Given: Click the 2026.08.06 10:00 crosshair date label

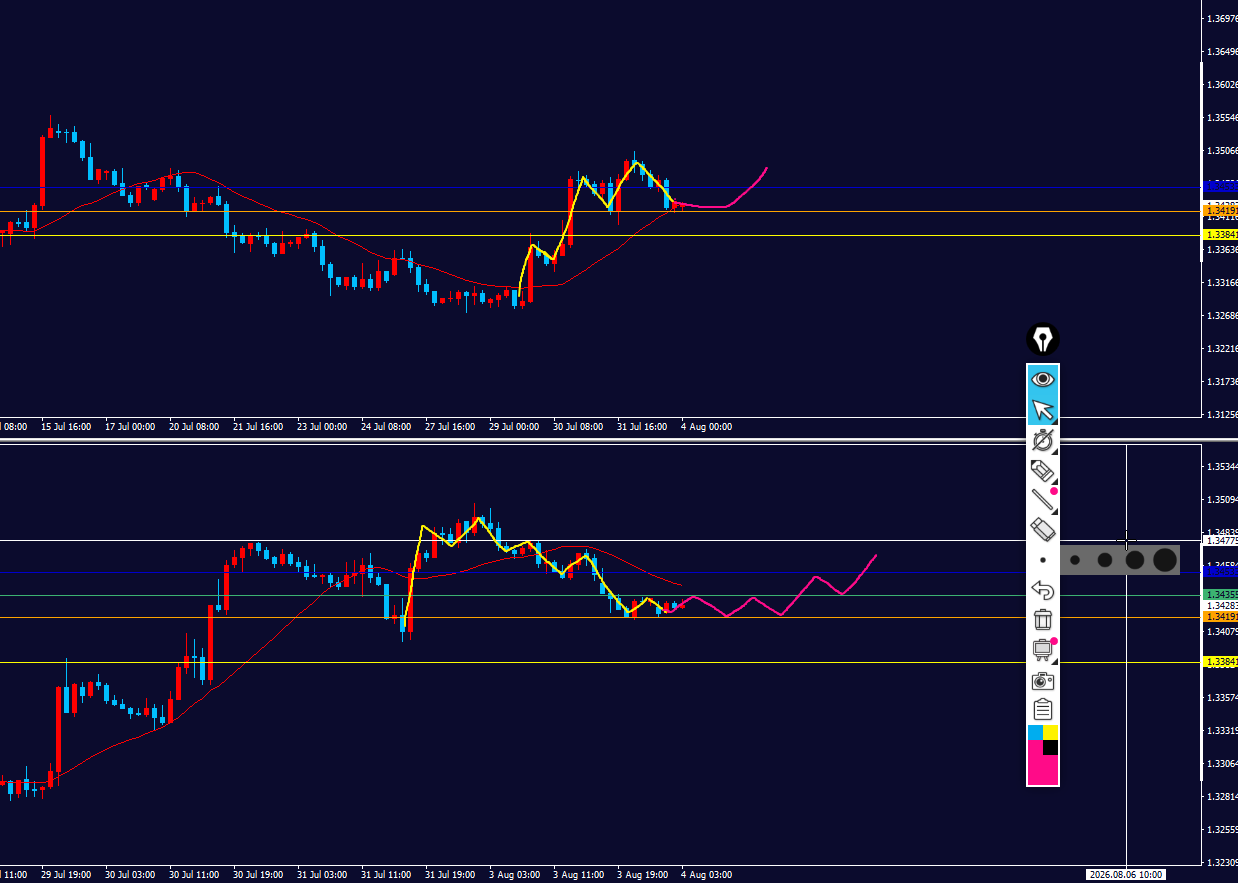Looking at the screenshot, I should point(1126,875).
